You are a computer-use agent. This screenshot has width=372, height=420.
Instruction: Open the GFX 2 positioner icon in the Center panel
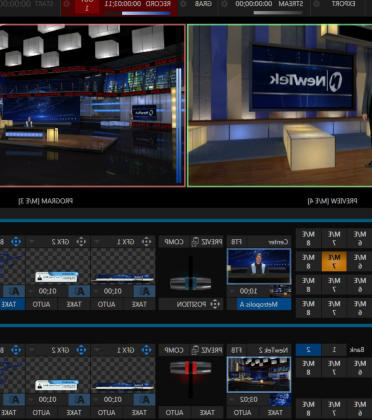click(x=81, y=242)
